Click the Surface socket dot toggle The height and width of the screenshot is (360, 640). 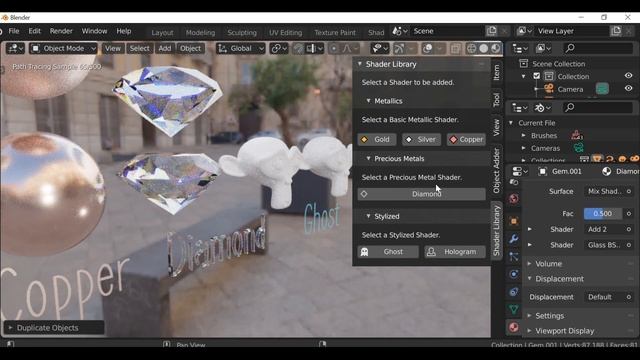tap(629, 191)
